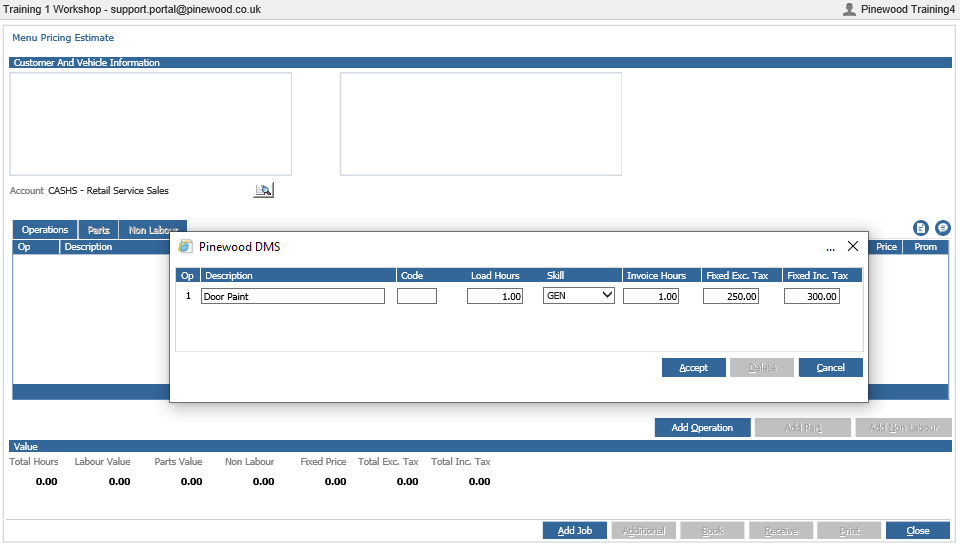Click the Fixed Exc. Tax field 250.00

pyautogui.click(x=731, y=296)
